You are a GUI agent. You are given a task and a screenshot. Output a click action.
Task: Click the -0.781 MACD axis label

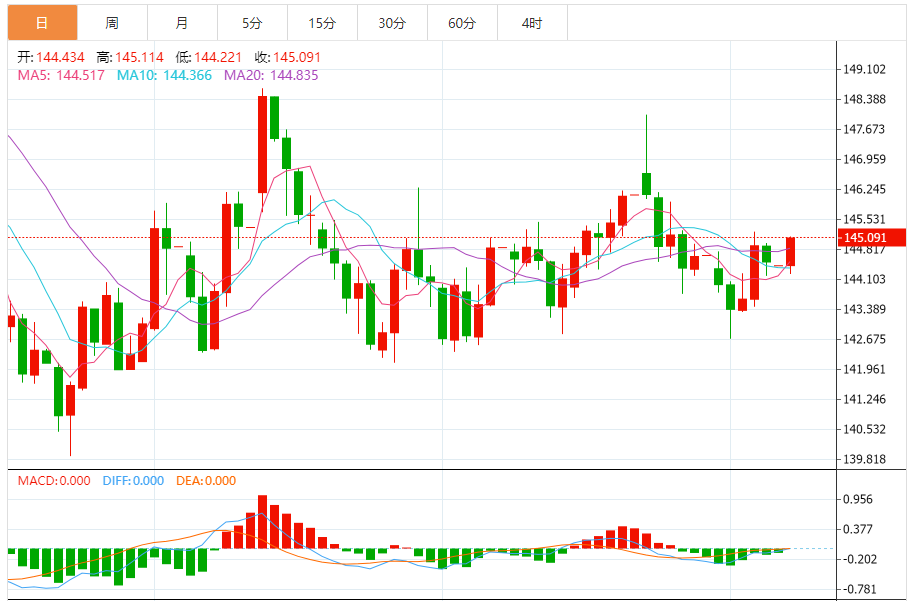[x=858, y=589]
